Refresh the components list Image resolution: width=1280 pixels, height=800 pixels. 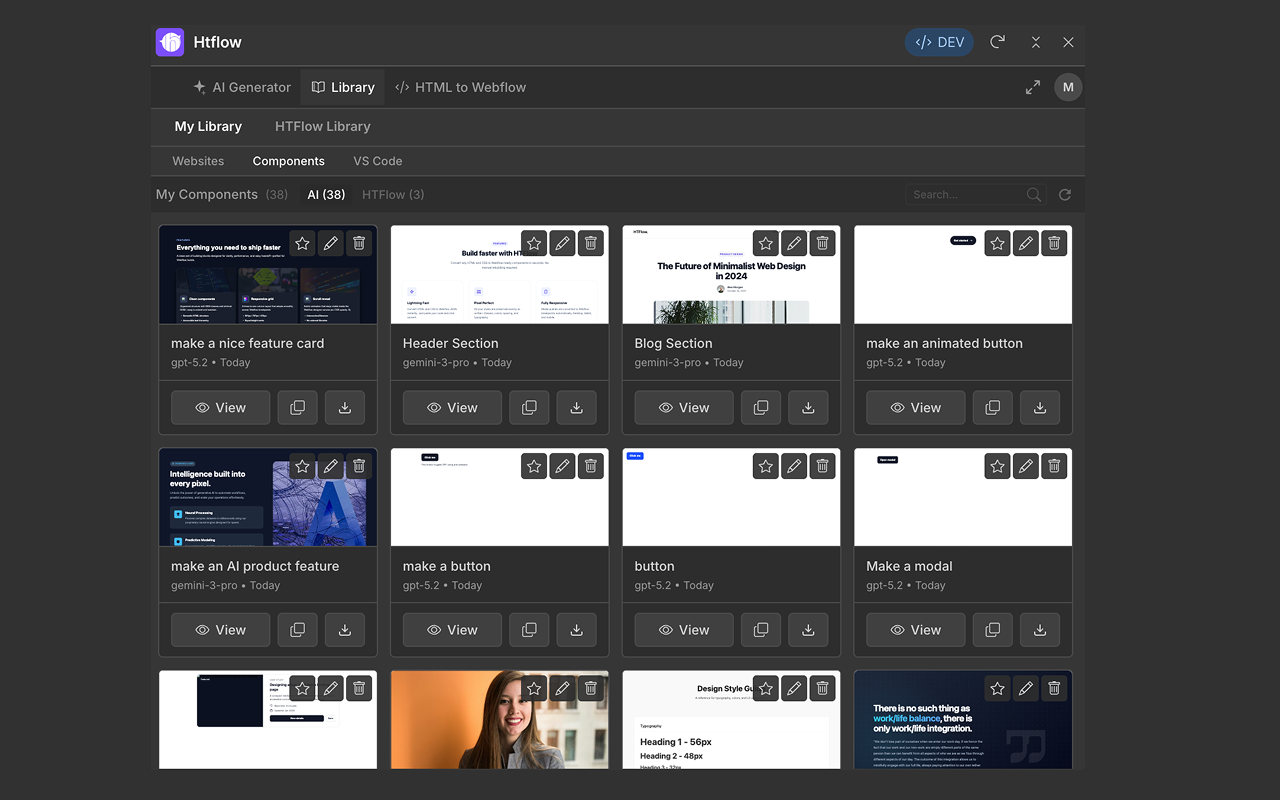(x=1065, y=195)
